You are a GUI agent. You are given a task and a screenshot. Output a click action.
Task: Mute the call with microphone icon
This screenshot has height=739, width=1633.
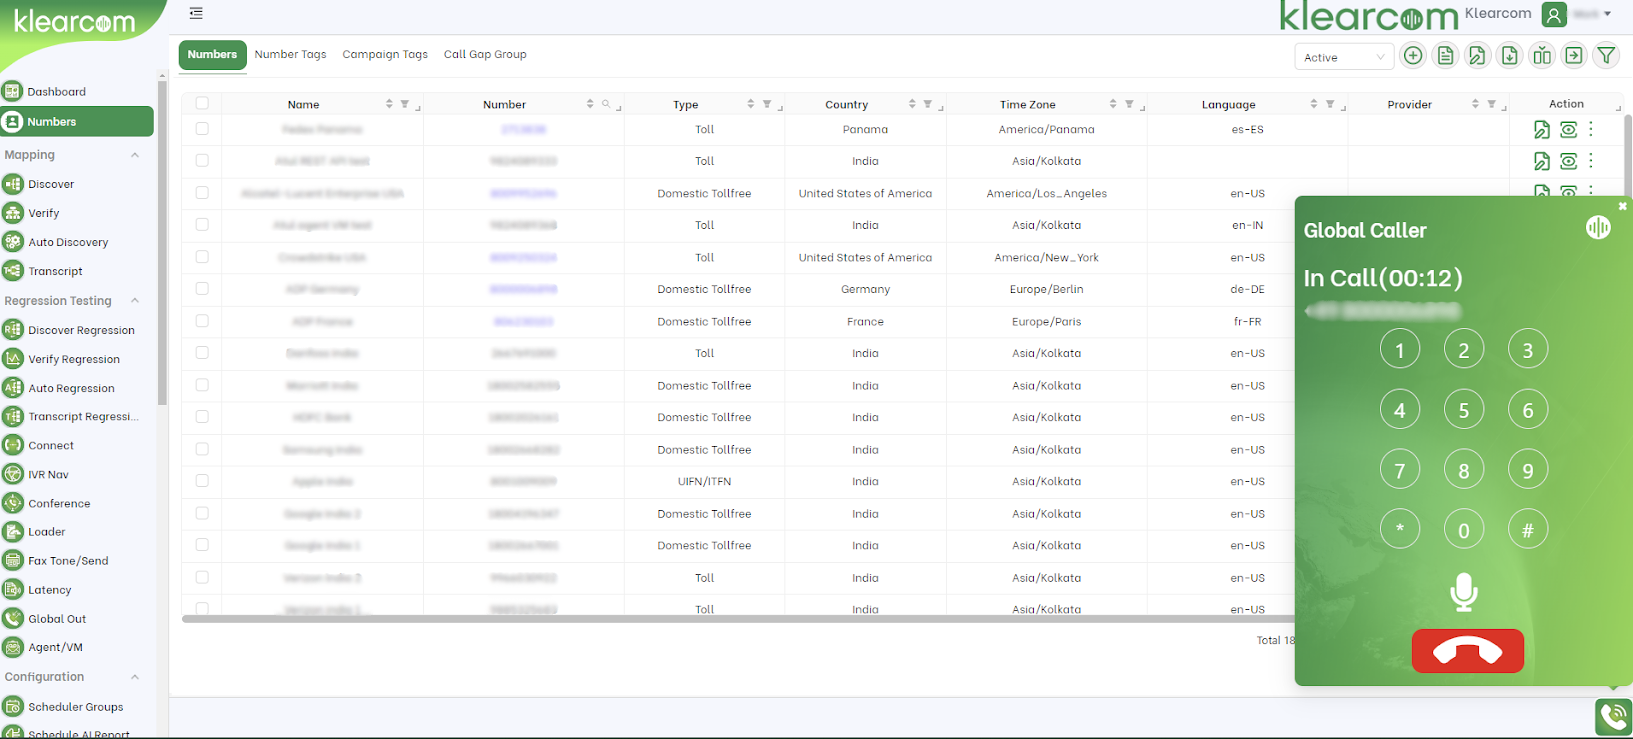[x=1464, y=592]
